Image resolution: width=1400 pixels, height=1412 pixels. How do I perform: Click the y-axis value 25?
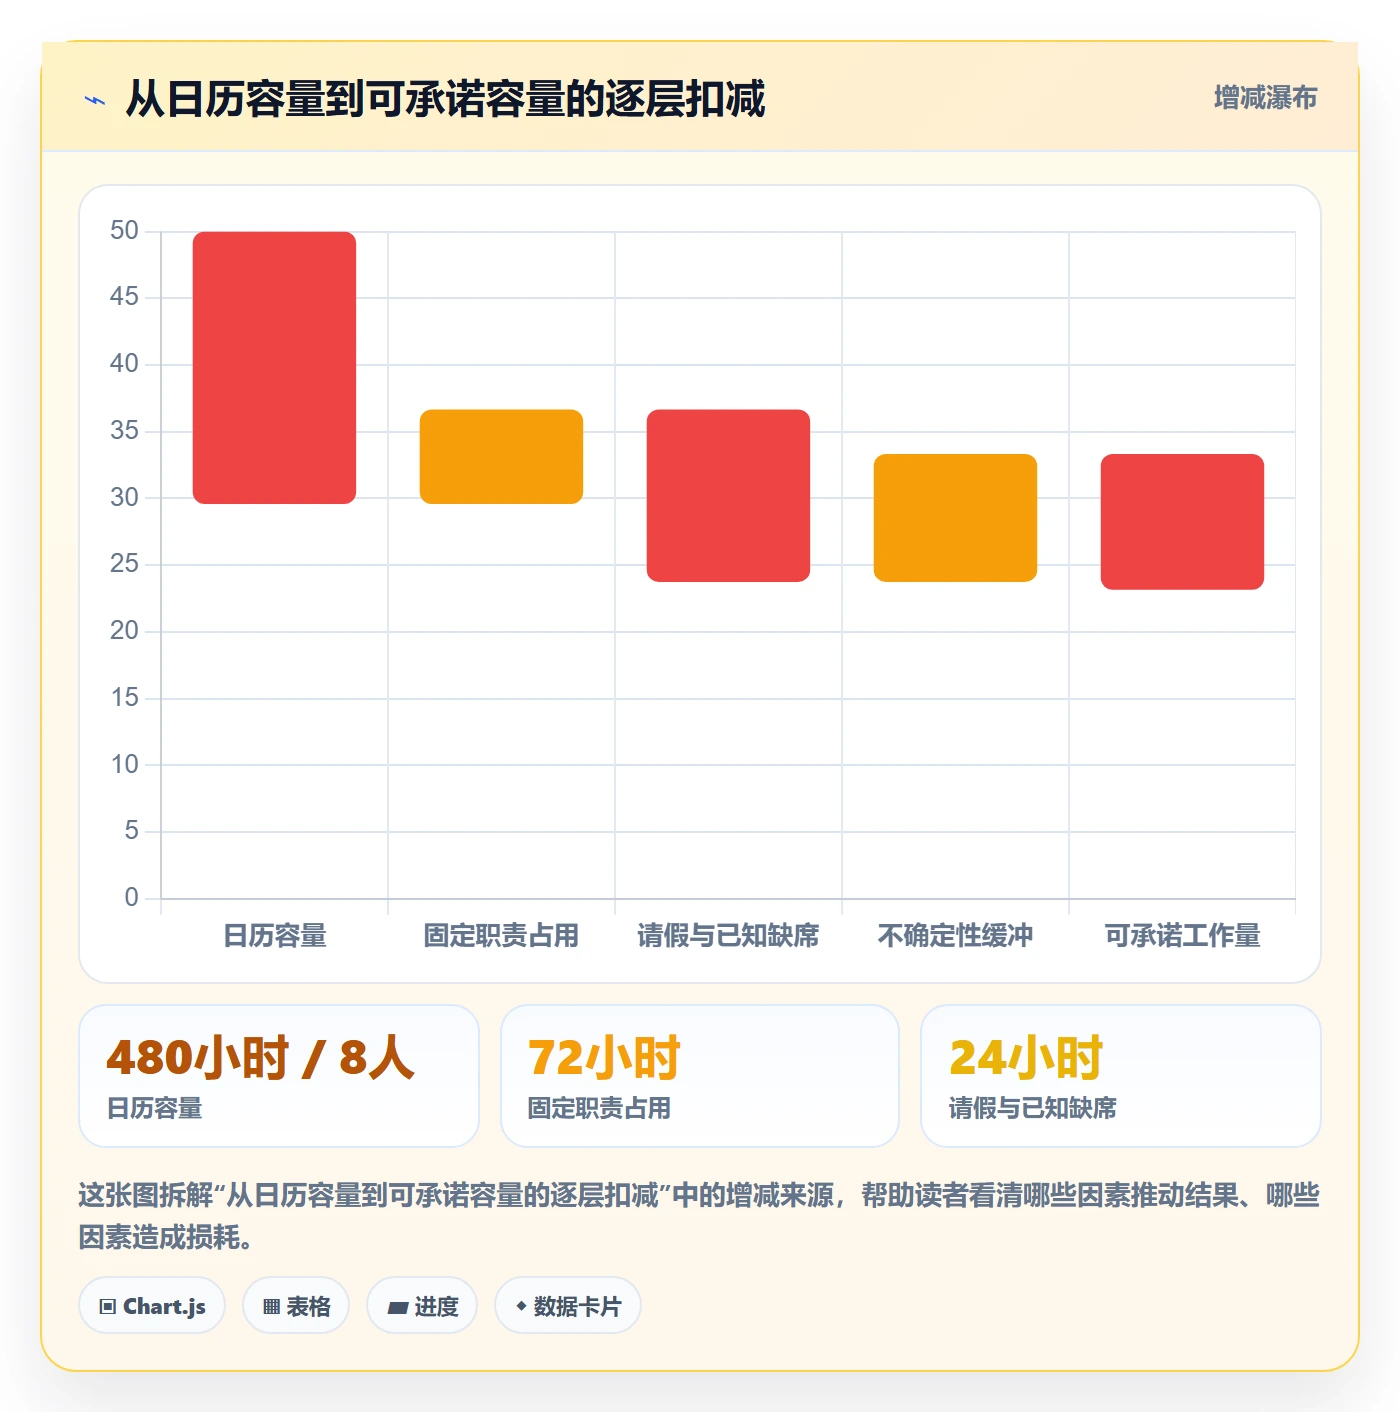click(124, 564)
